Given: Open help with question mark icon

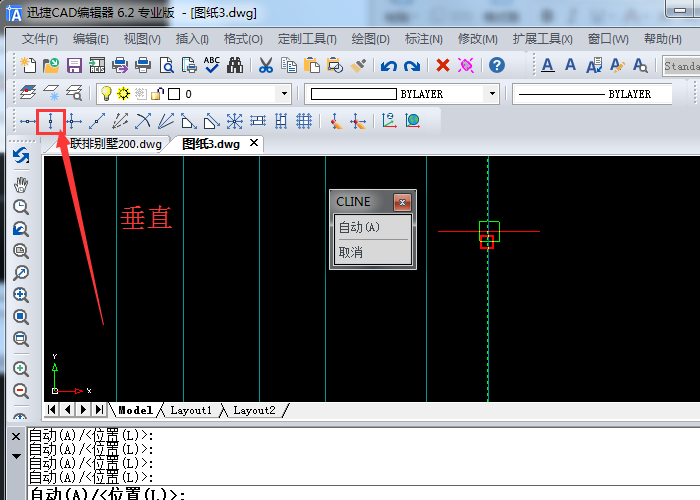Looking at the screenshot, I should tap(497, 65).
